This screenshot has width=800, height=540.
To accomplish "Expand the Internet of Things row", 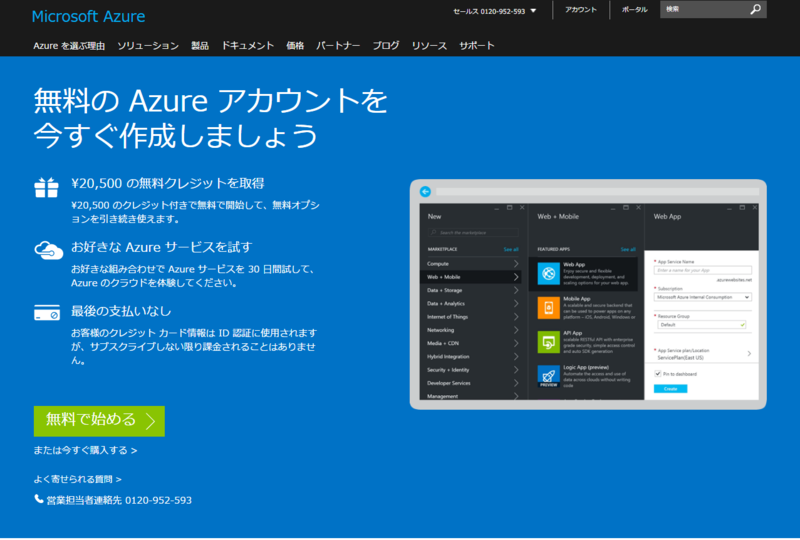I will tap(472, 317).
